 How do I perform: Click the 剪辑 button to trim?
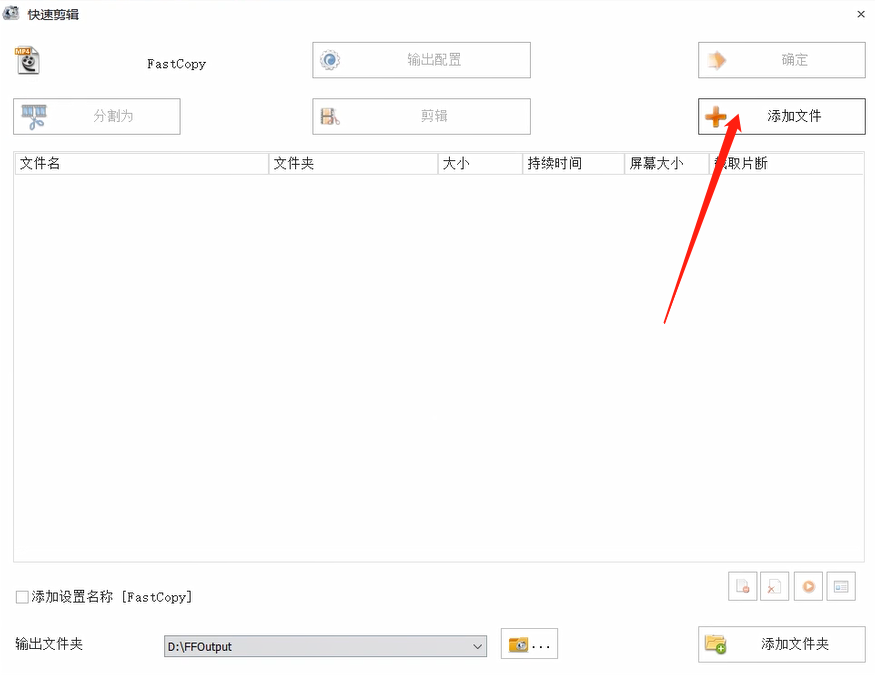(420, 116)
